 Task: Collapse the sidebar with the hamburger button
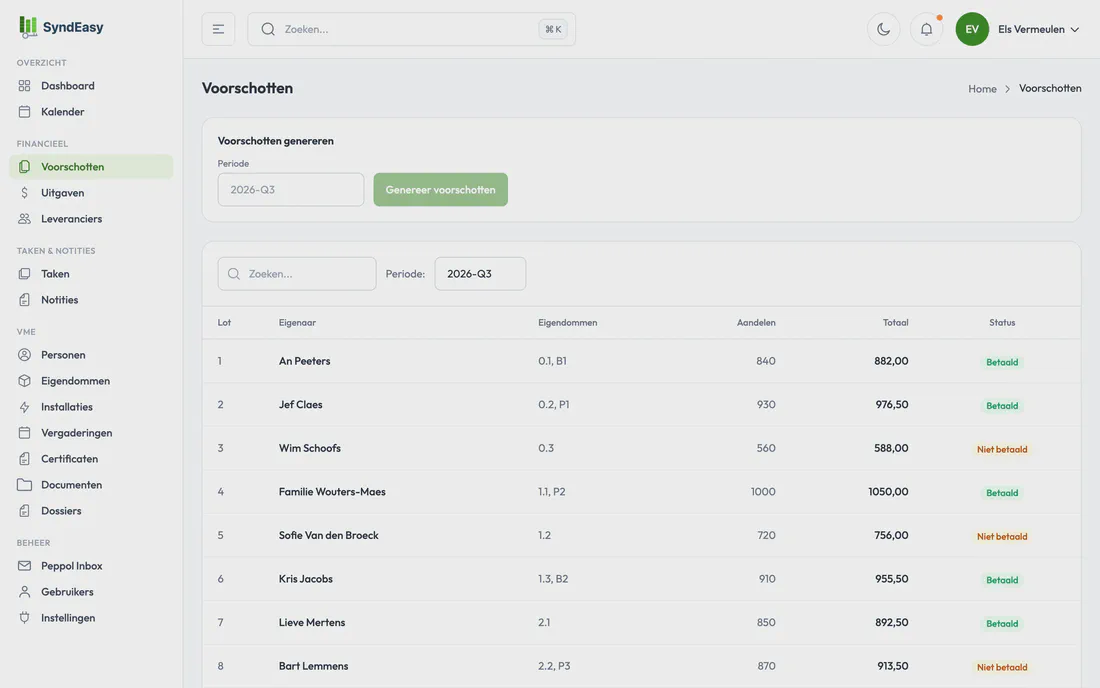tap(218, 29)
